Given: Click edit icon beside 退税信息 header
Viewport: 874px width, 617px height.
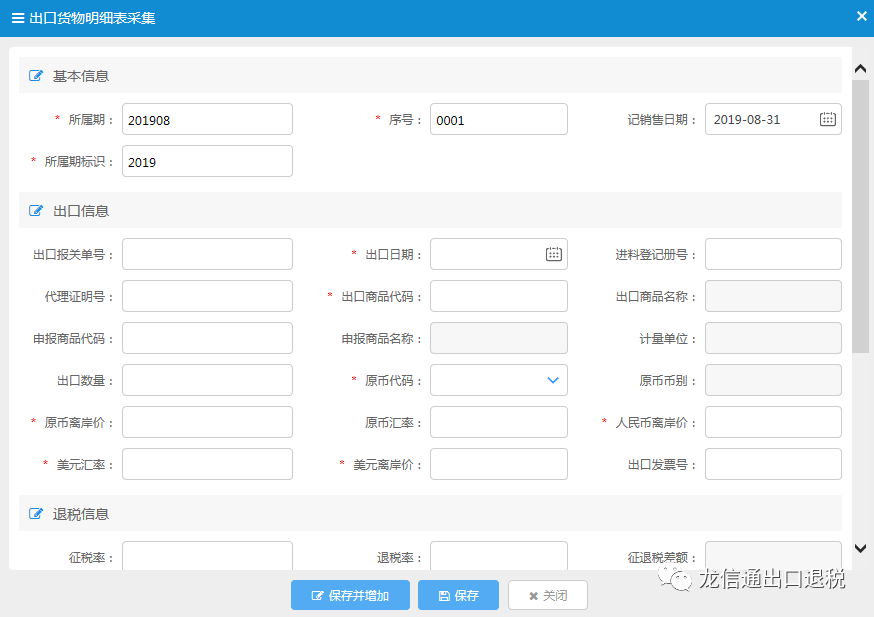Looking at the screenshot, I should (36, 514).
